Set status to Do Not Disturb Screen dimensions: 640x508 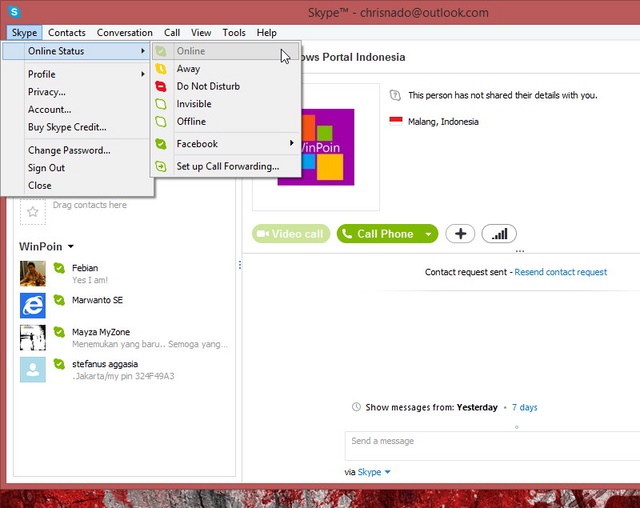(208, 86)
